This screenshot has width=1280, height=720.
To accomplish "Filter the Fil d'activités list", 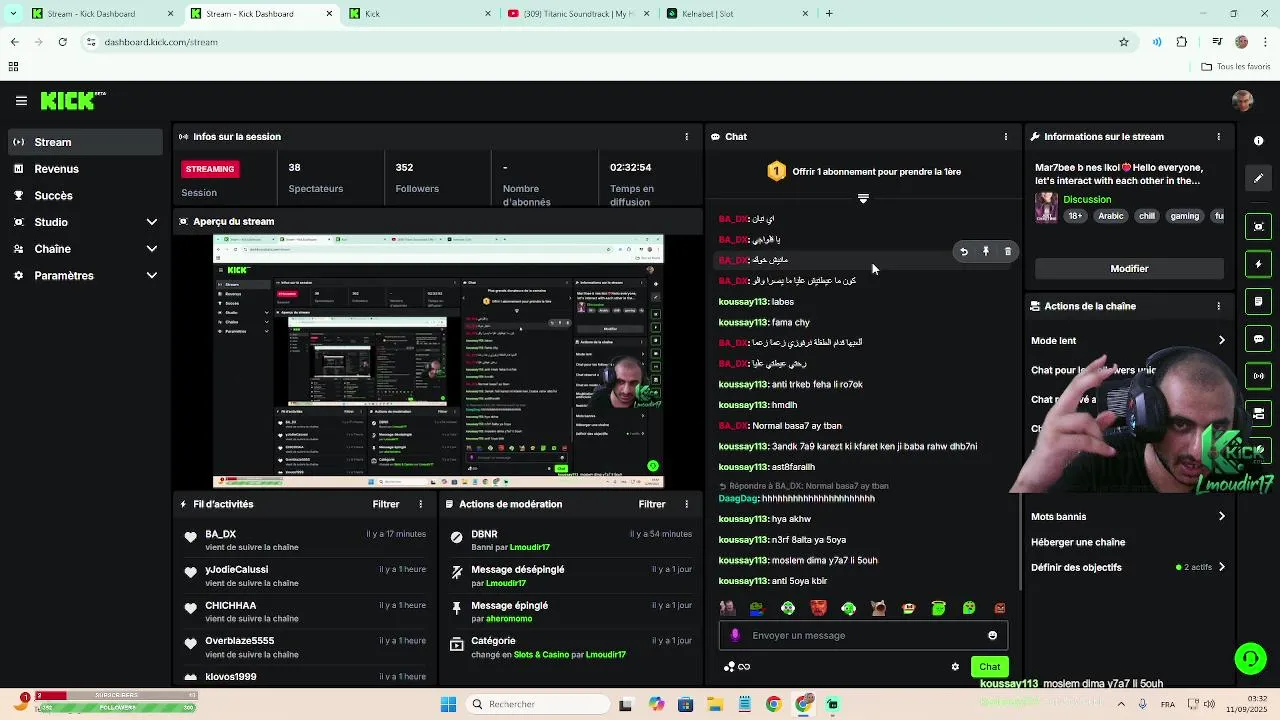I will tap(386, 505).
